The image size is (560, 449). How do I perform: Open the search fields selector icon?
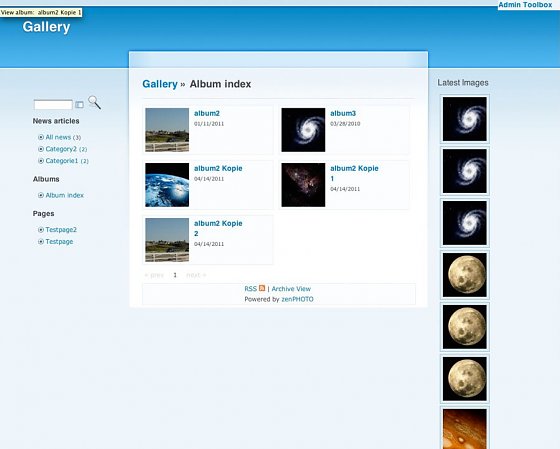click(x=79, y=105)
